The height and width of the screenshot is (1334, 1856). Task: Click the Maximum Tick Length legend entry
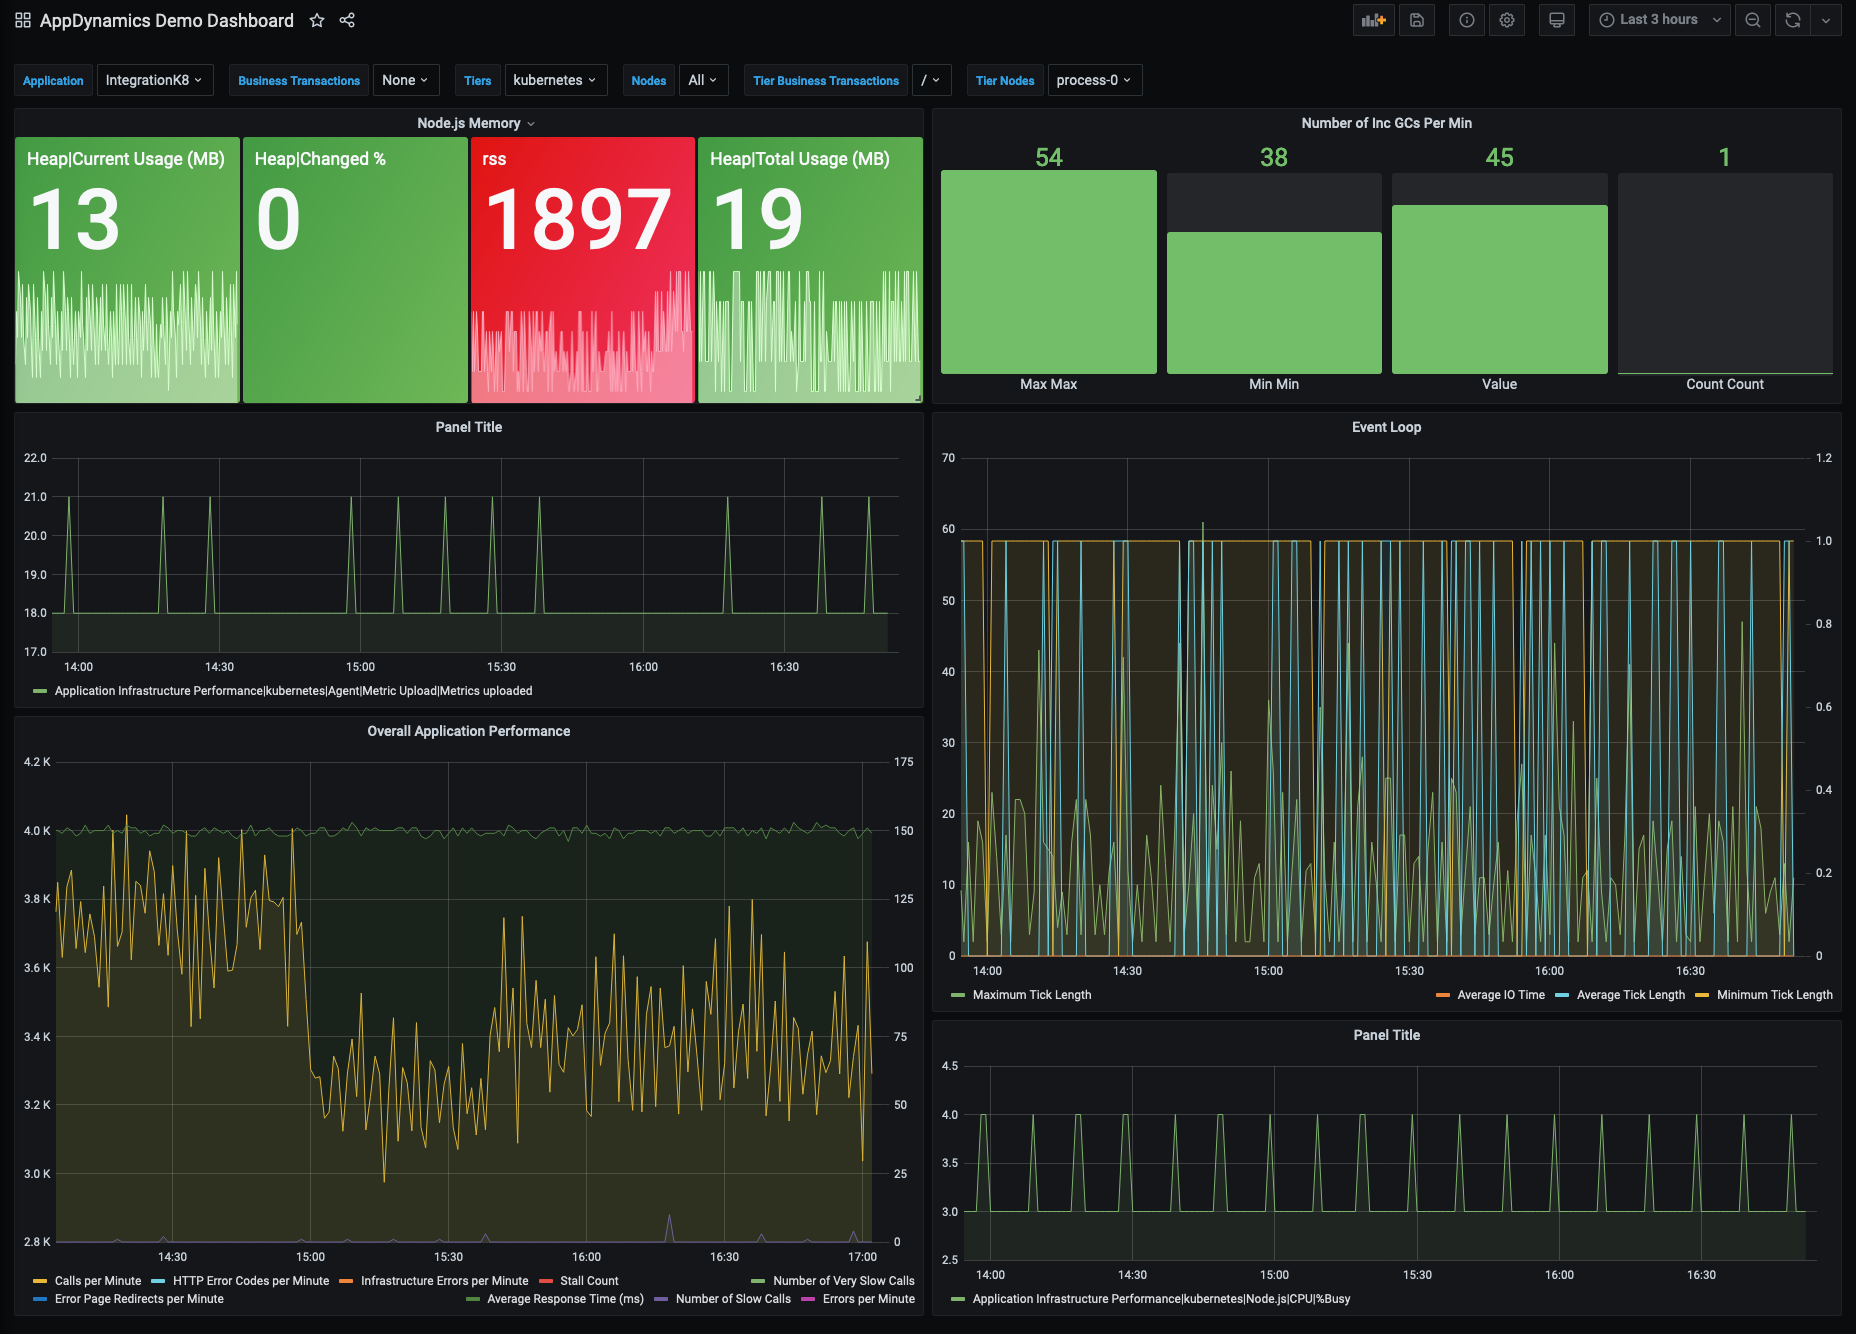1031,994
